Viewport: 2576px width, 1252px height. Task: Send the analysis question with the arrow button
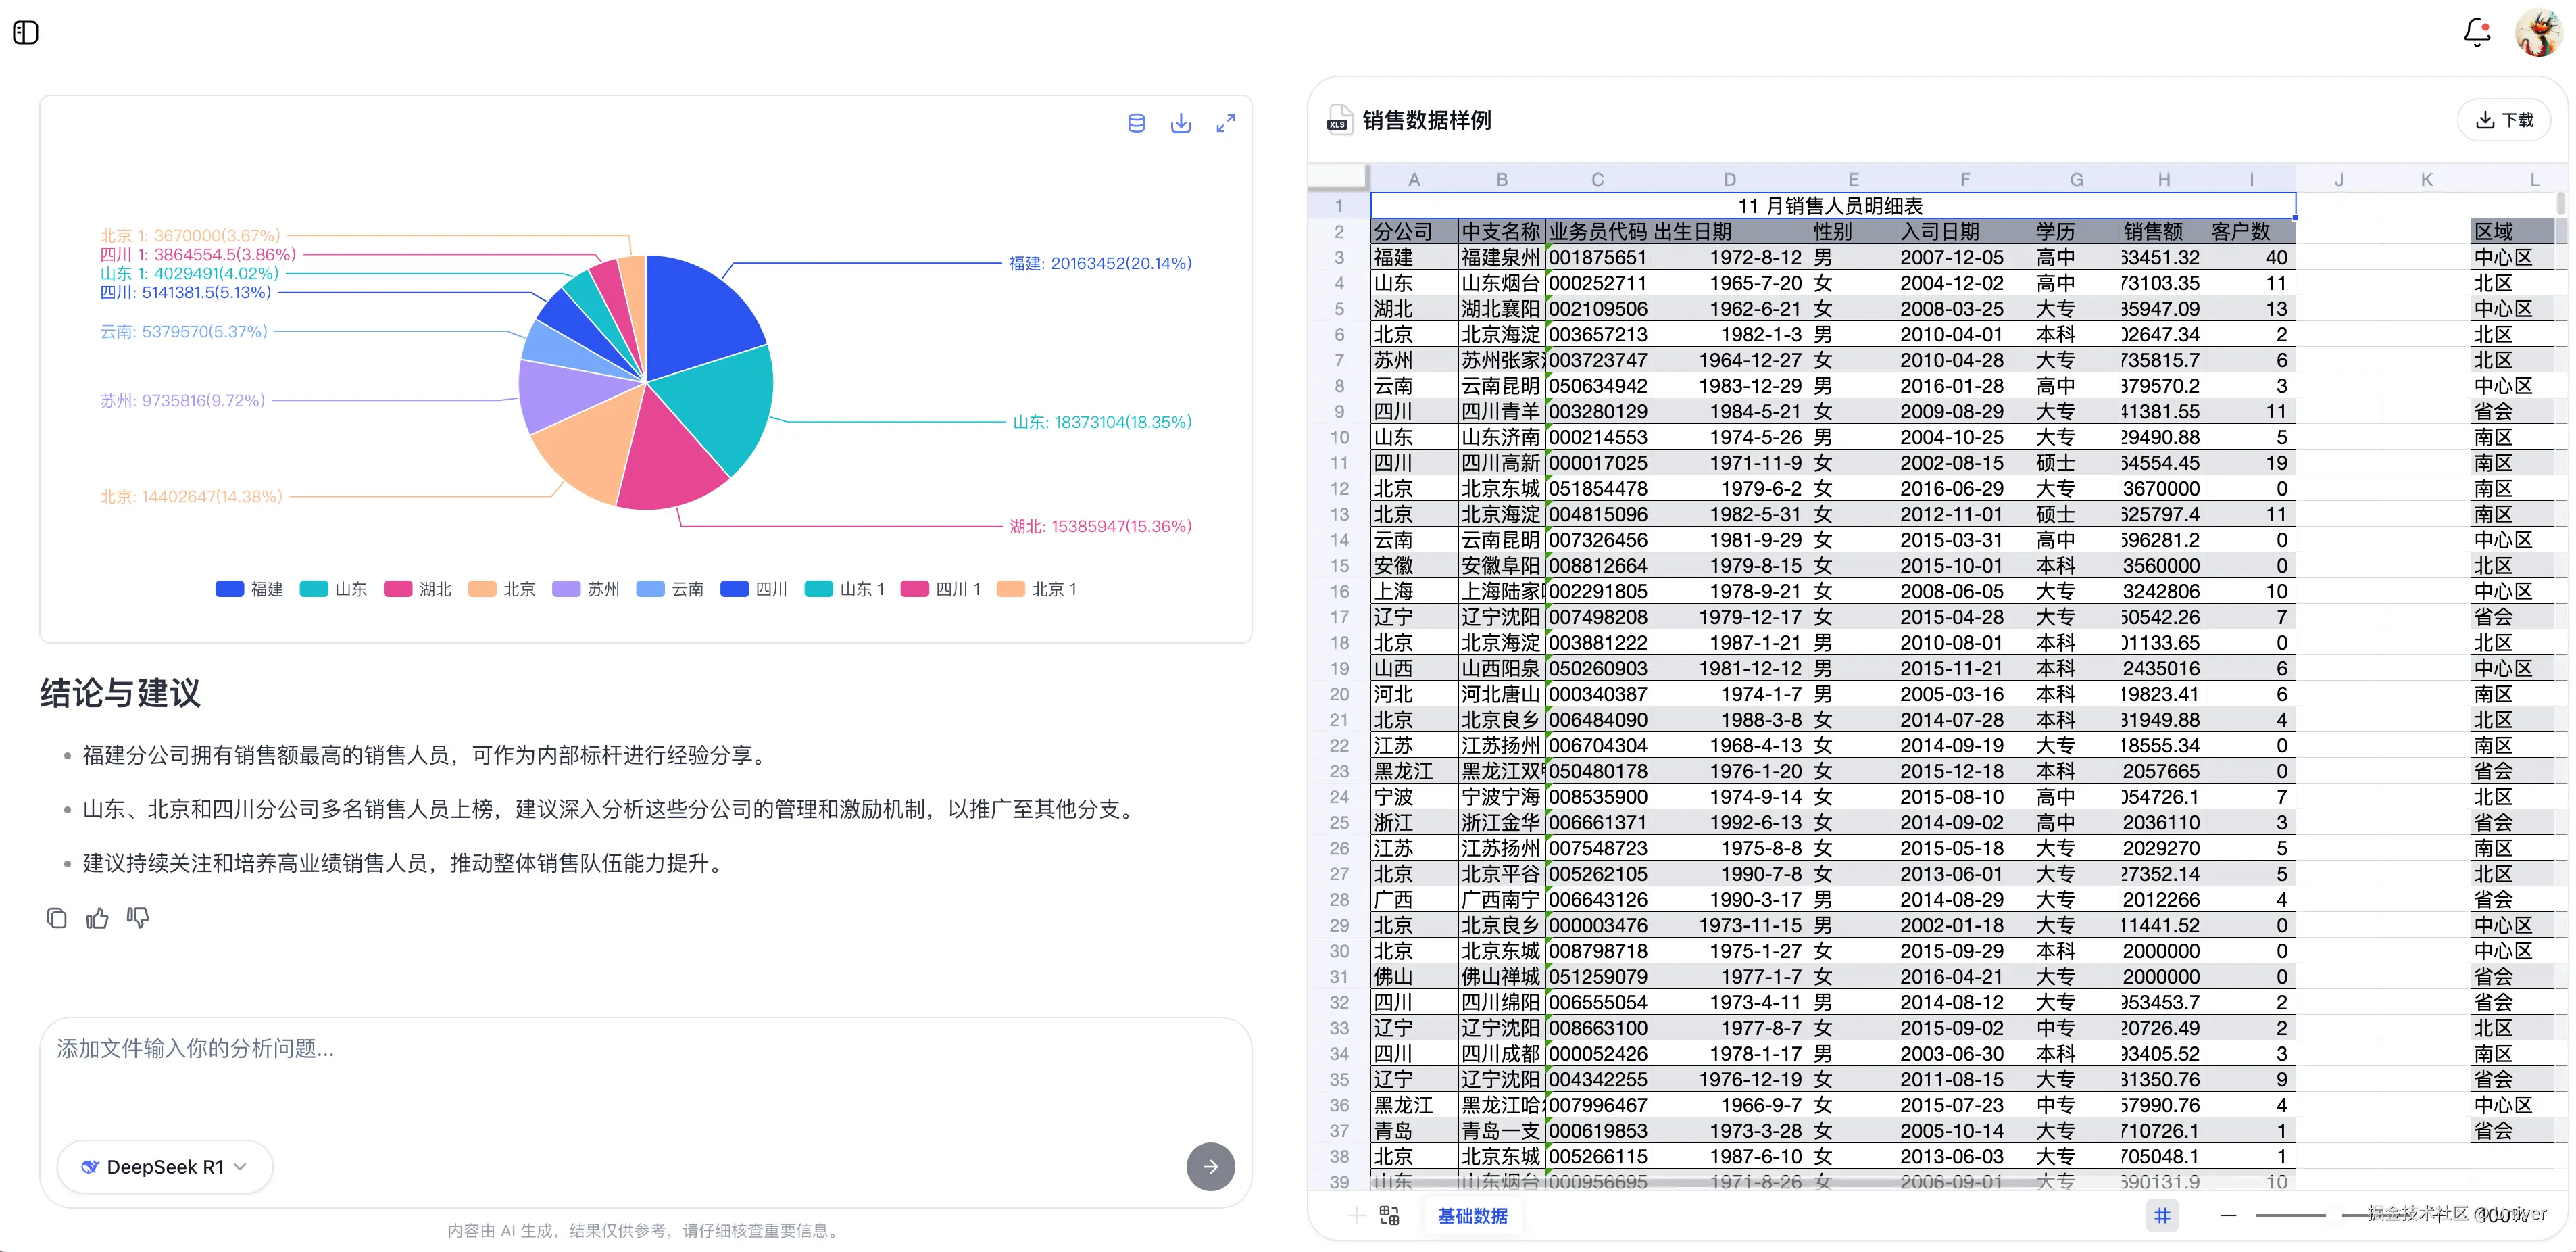[x=1210, y=1166]
